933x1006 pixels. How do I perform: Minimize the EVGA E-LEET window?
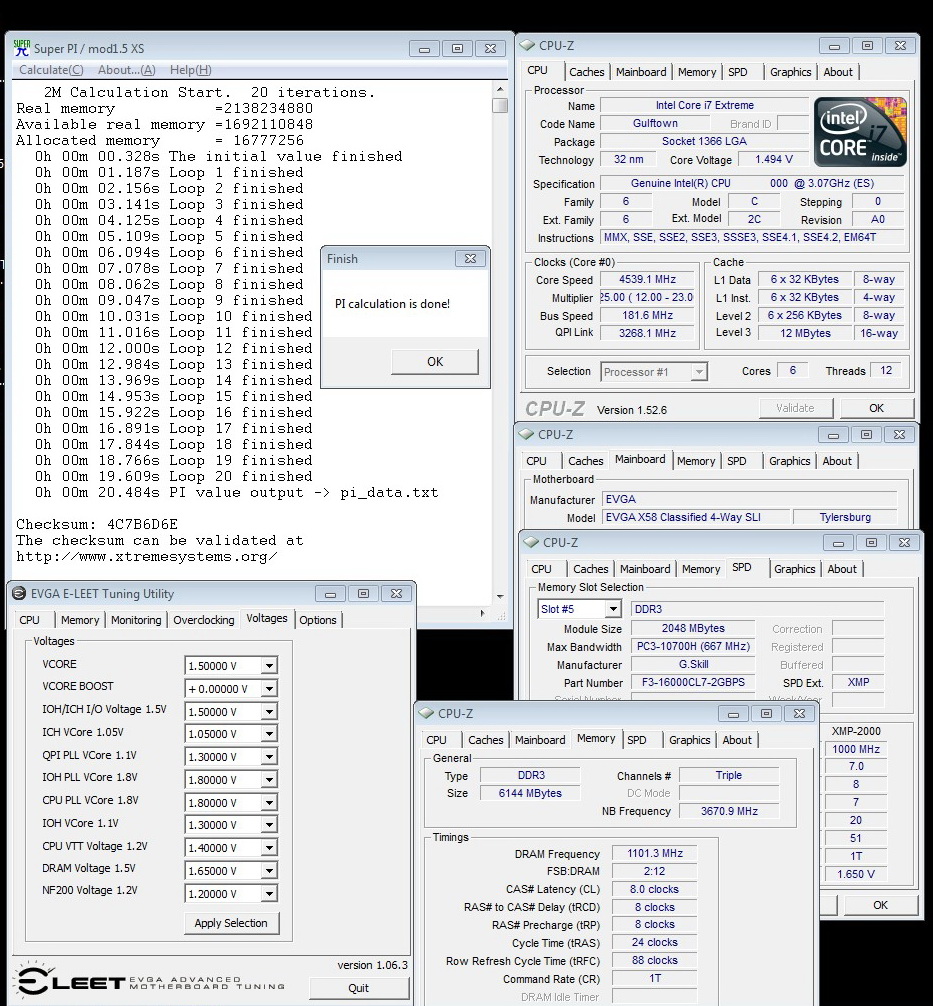(330, 594)
